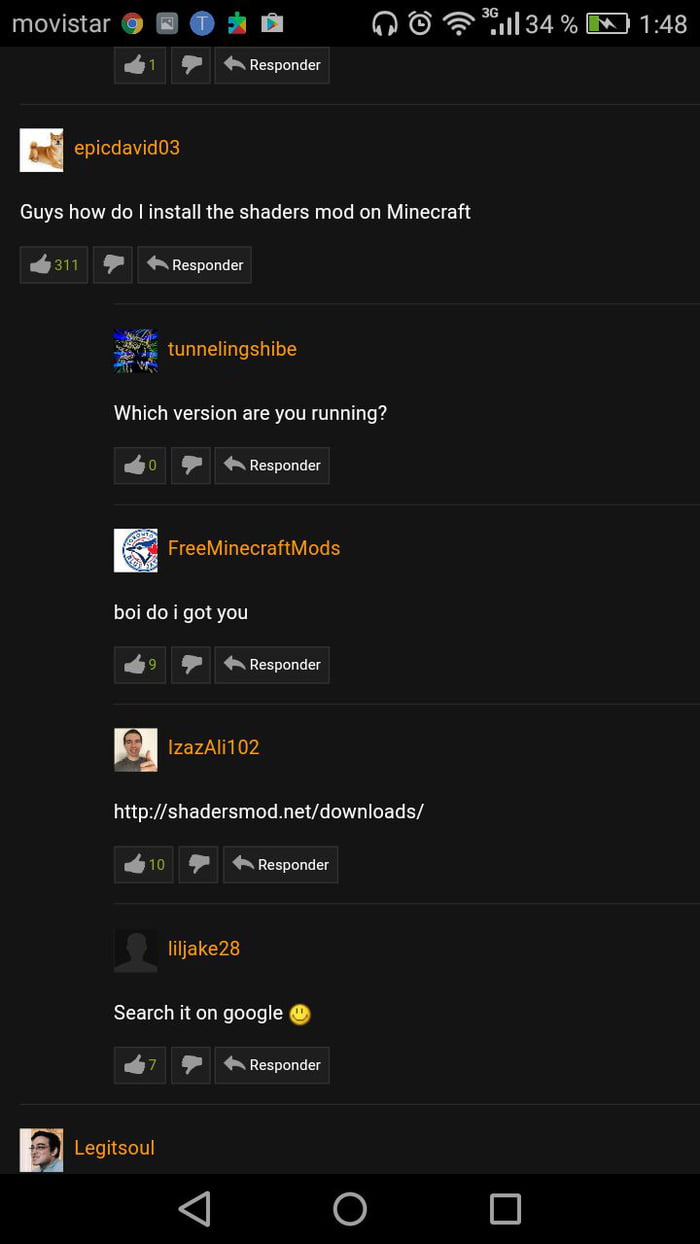
Task: Open the shadersmod.net downloads link
Action: point(269,811)
